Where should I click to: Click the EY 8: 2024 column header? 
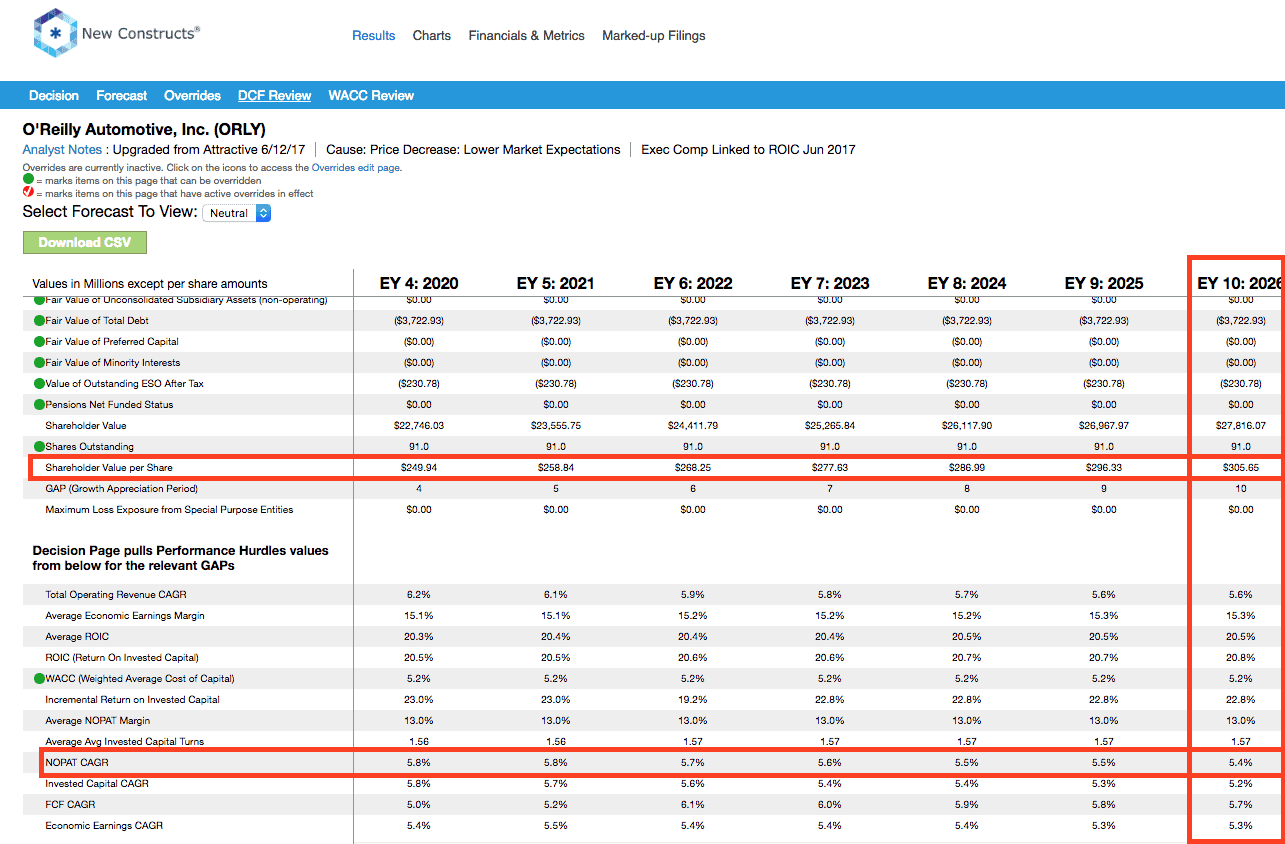967,283
